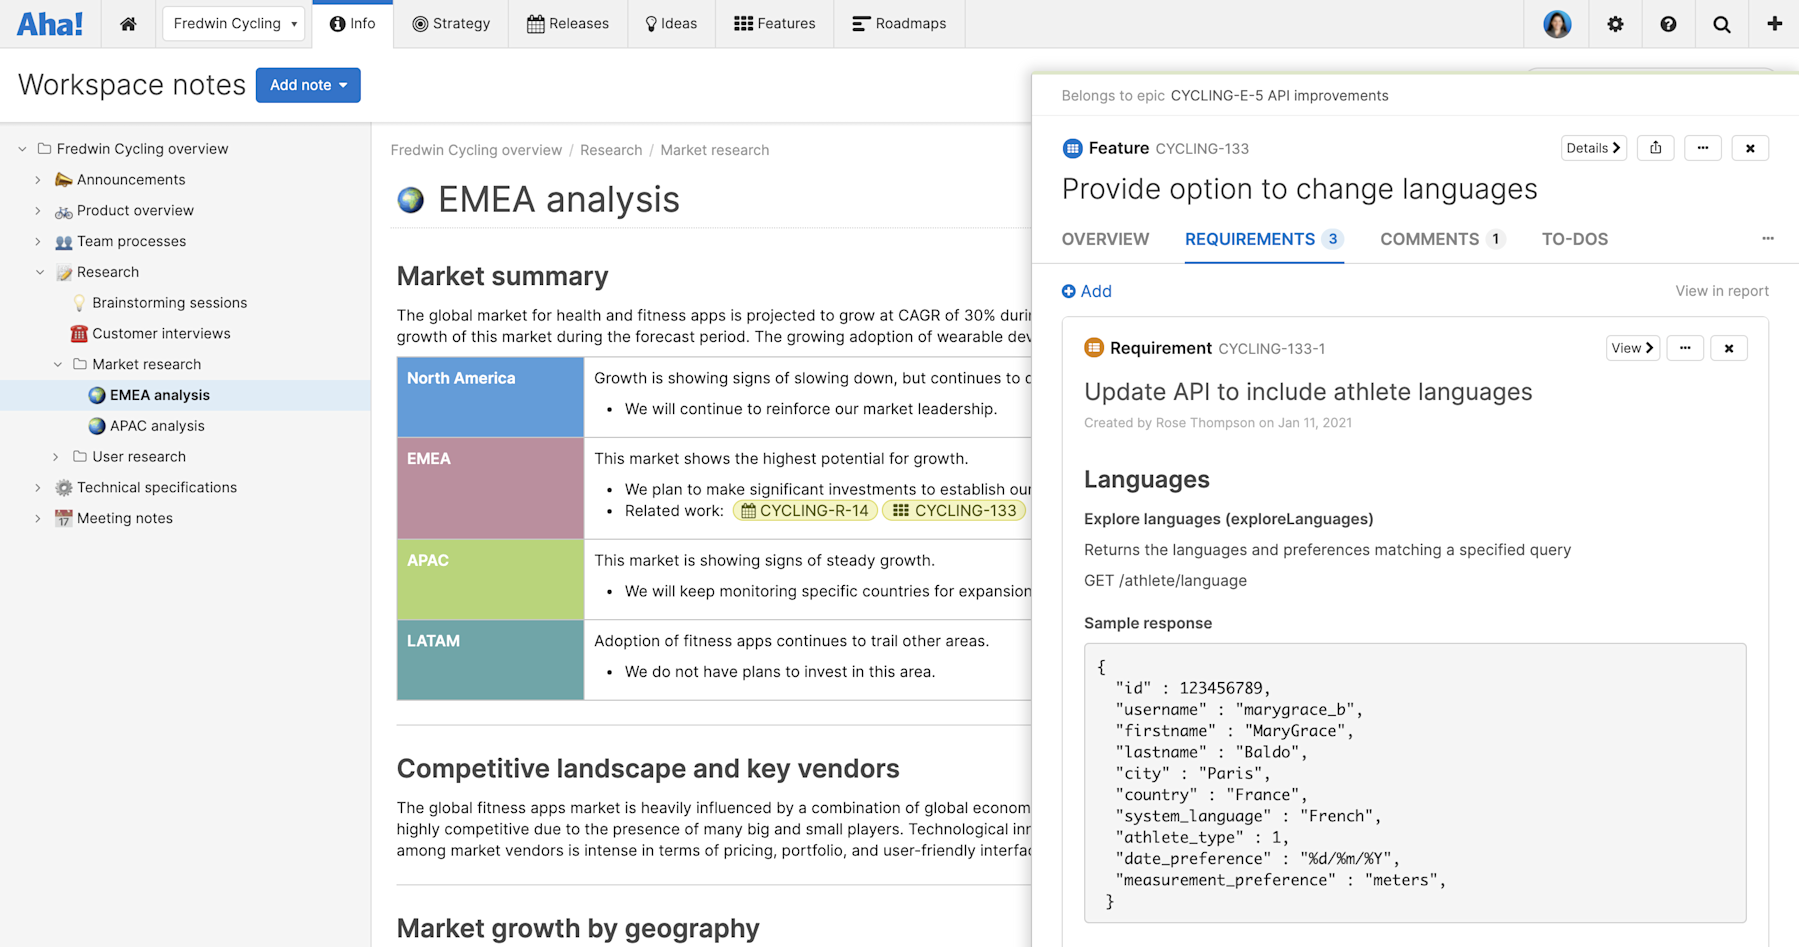Open the Fredwin Cycling workspace selector
Screen dimensions: 1799x947
pos(233,23)
